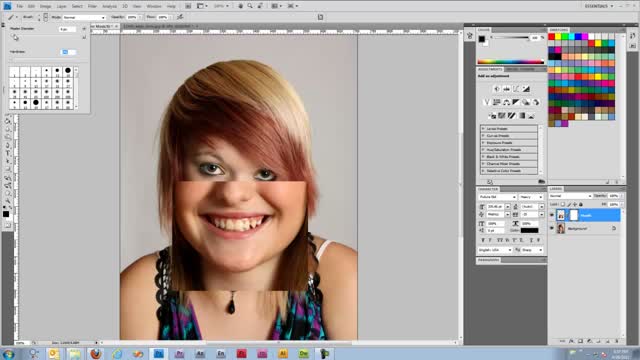The image size is (640, 360).
Task: Add layer style fx icon
Action: point(571,341)
